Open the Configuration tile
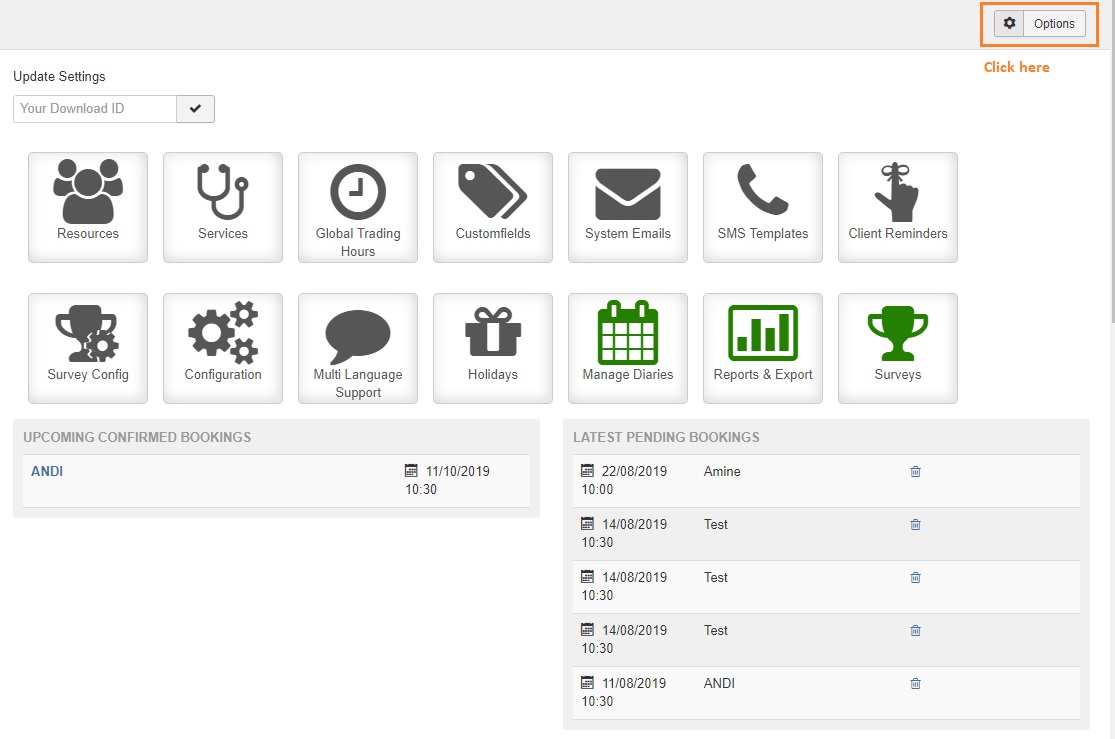The height and width of the screenshot is (739, 1115). 222,348
